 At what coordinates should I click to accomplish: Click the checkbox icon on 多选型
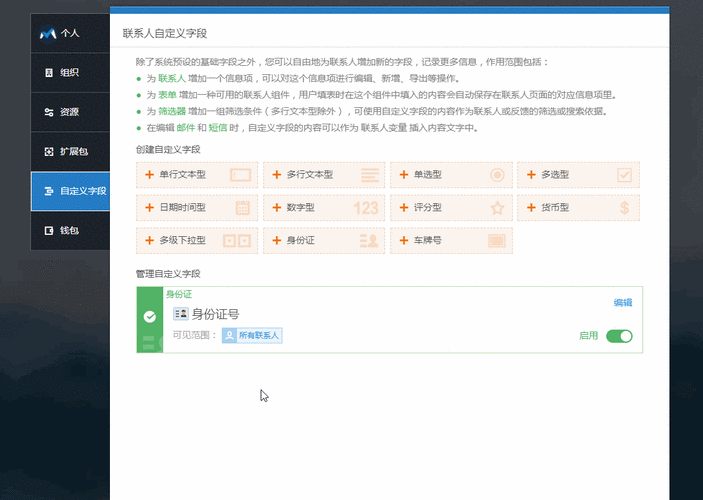[x=625, y=175]
